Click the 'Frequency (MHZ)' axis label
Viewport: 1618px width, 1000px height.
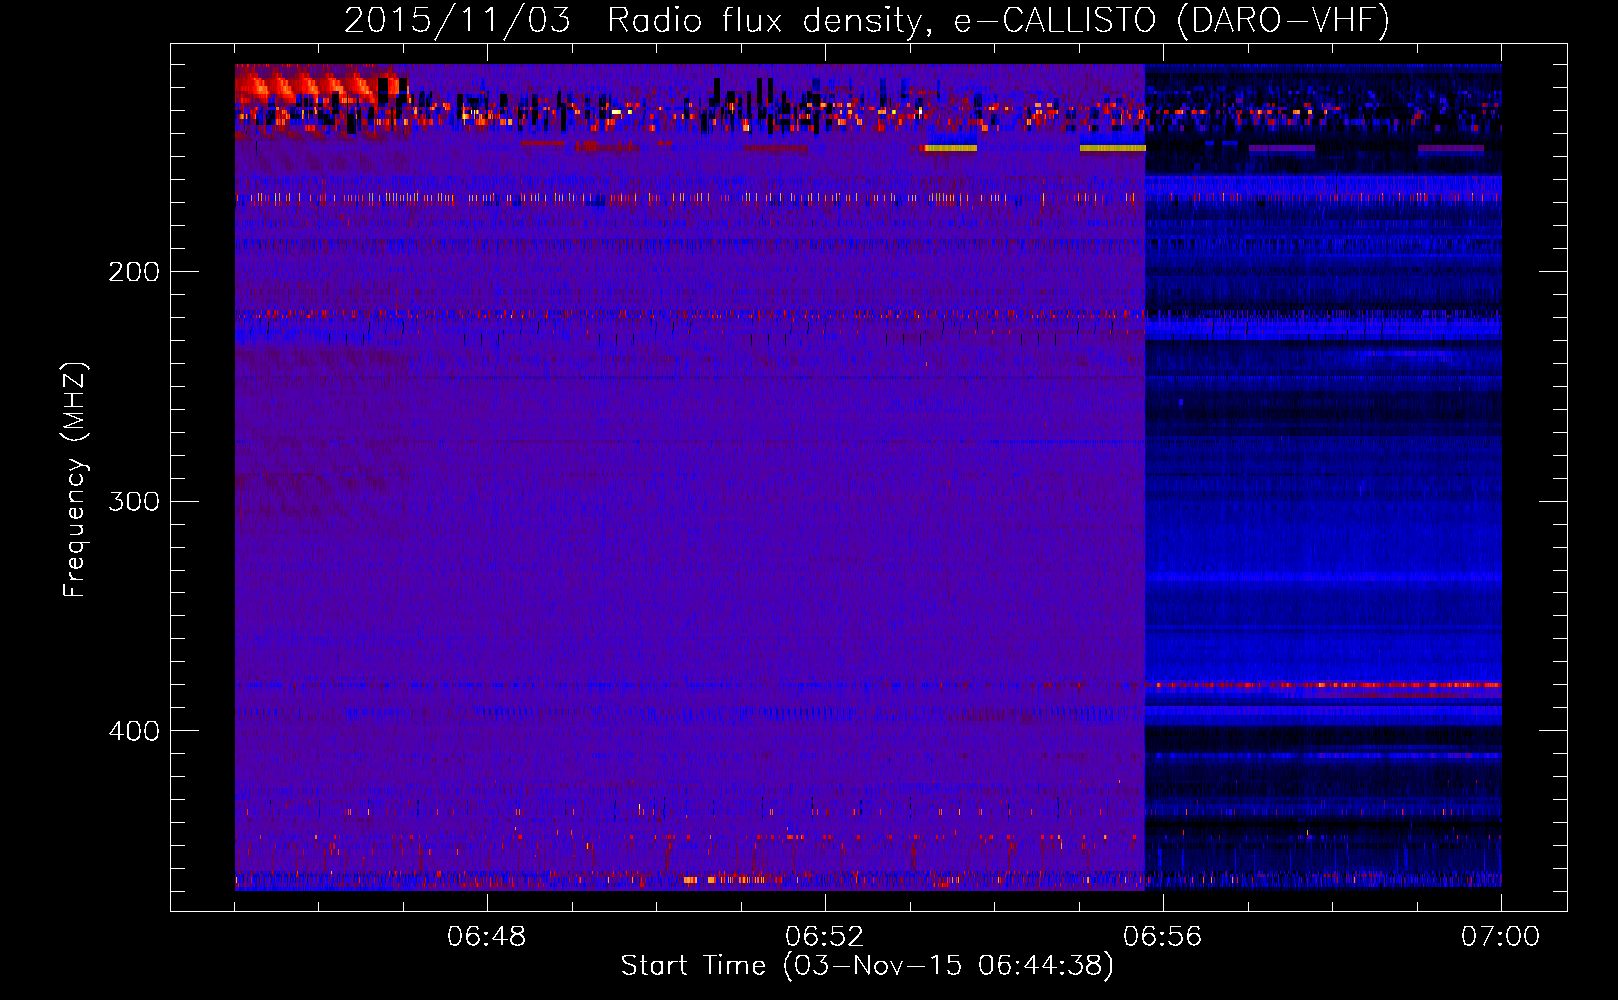[75, 480]
